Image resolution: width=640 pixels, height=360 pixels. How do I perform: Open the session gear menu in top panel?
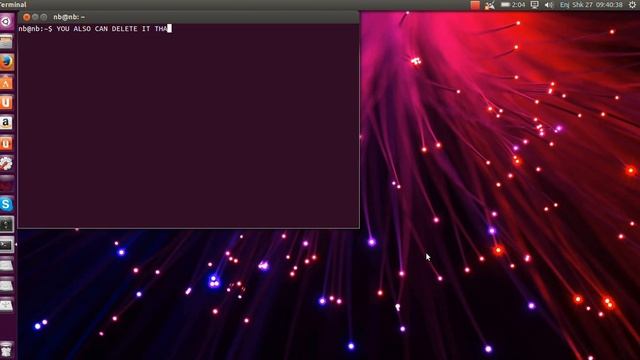coord(632,4)
